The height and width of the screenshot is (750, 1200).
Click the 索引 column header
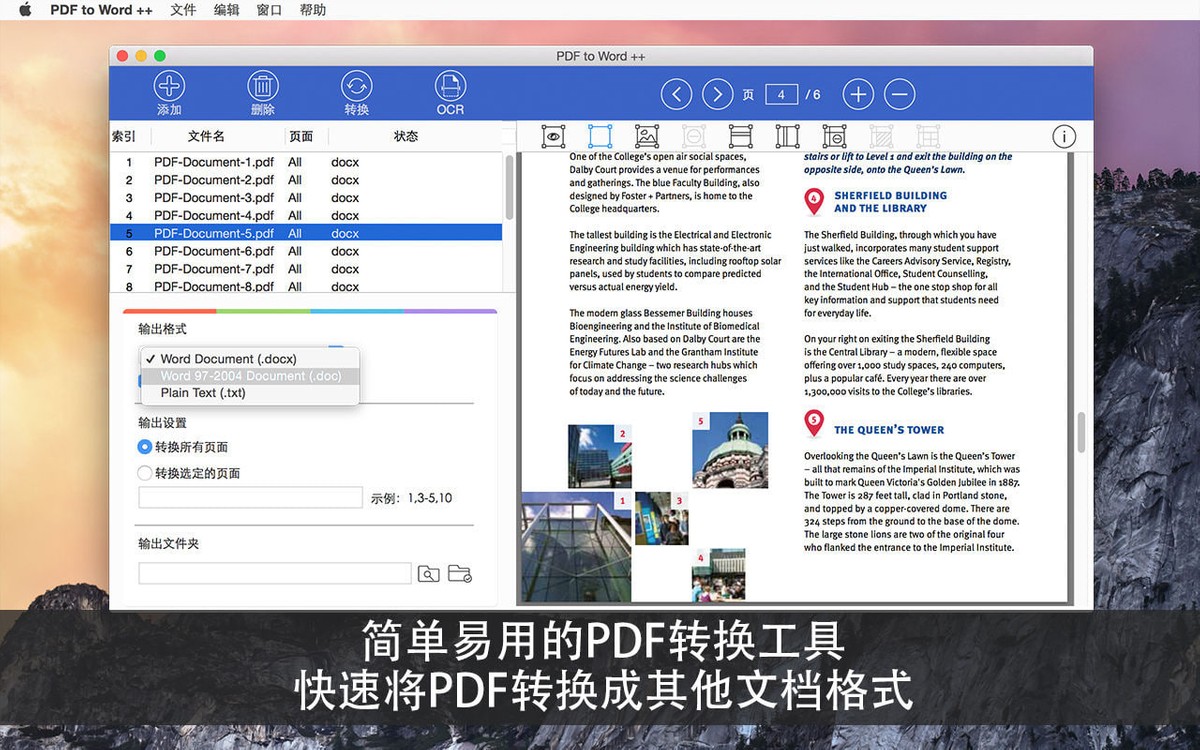point(124,136)
